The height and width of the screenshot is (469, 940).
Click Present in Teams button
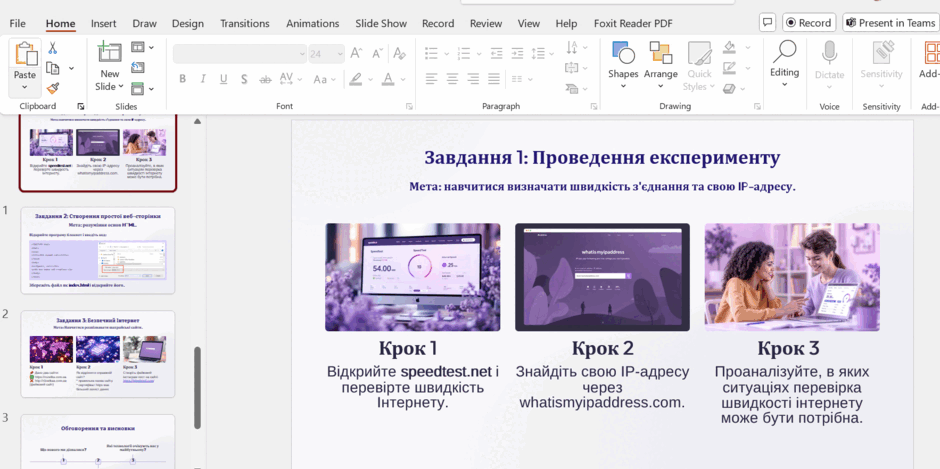tap(890, 23)
